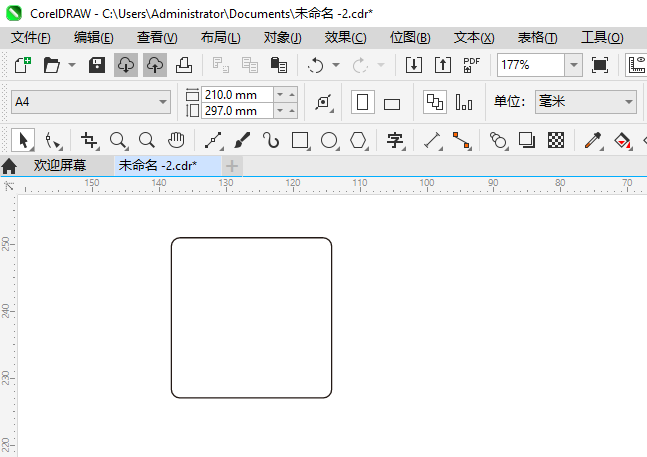Select the Freehand line tool
647x457 pixels.
point(213,141)
